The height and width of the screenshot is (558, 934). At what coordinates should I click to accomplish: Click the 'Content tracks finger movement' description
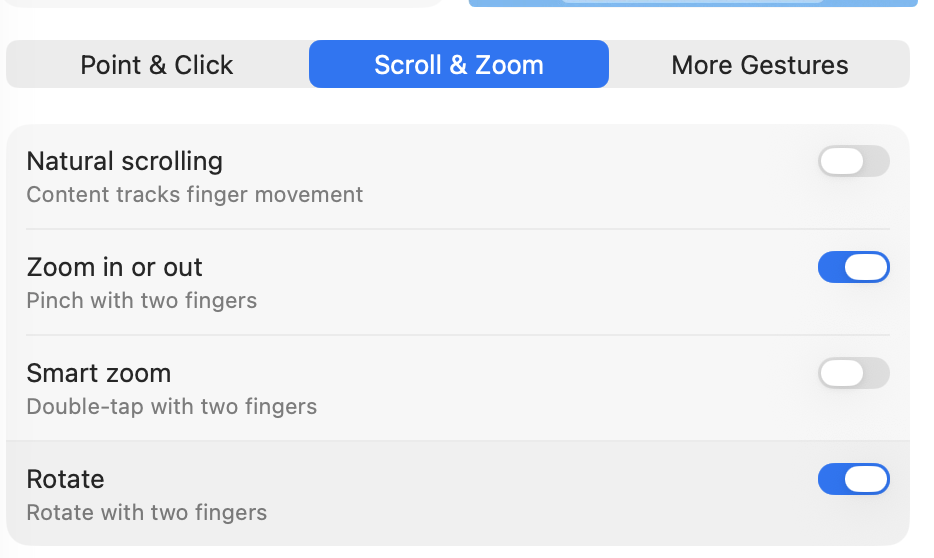194,194
